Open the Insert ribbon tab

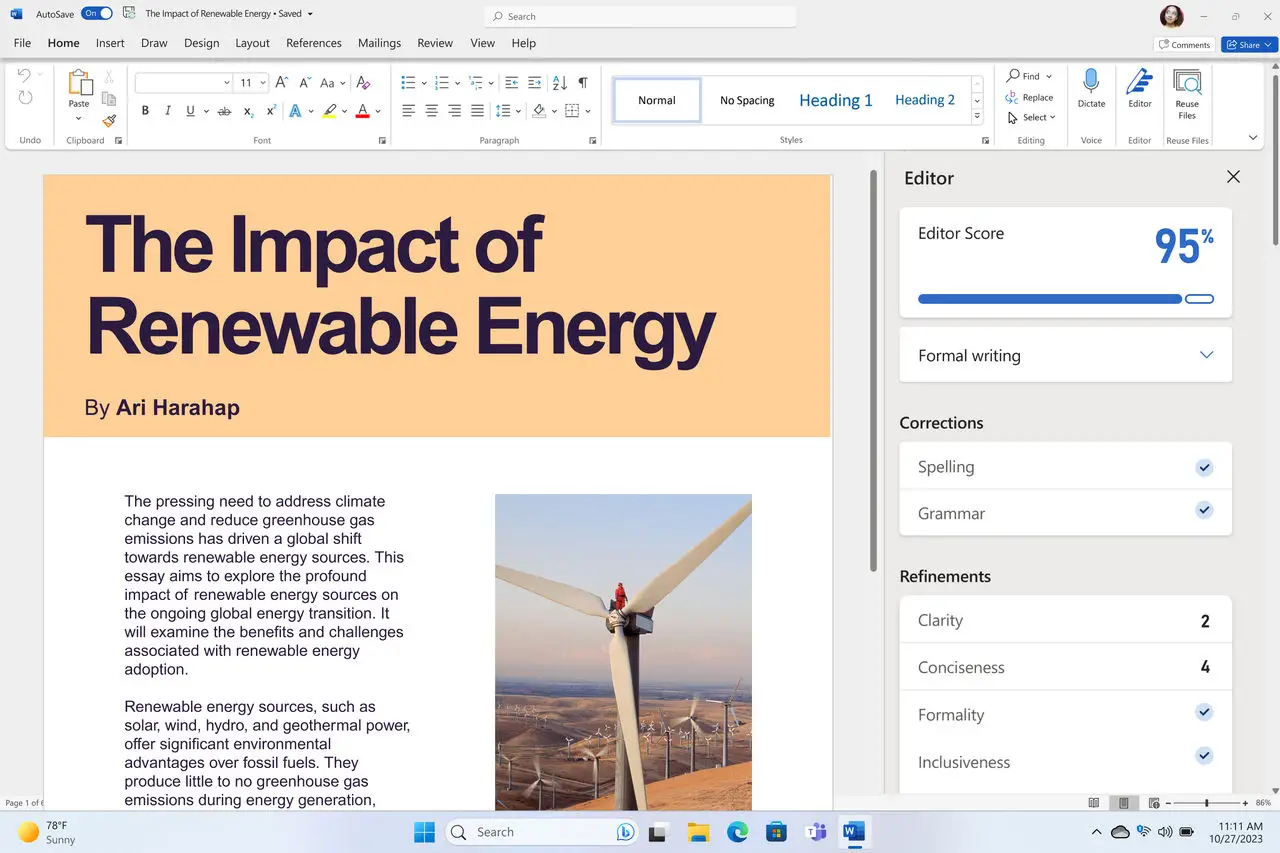[x=110, y=43]
